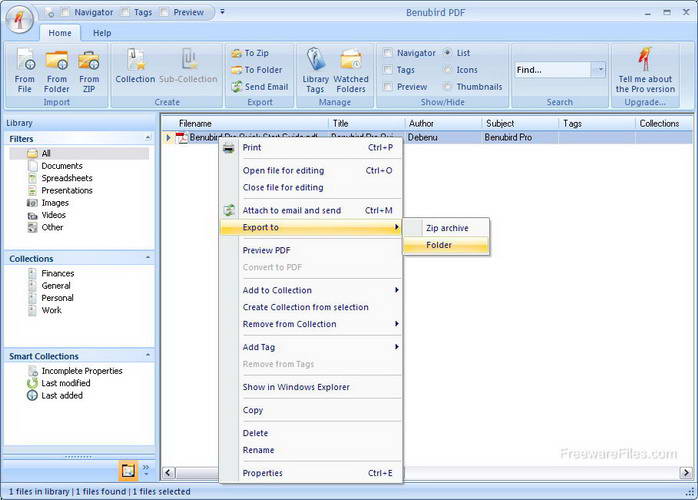Image resolution: width=698 pixels, height=500 pixels.
Task: Choose Show in Windows Explorer
Action: [312, 387]
